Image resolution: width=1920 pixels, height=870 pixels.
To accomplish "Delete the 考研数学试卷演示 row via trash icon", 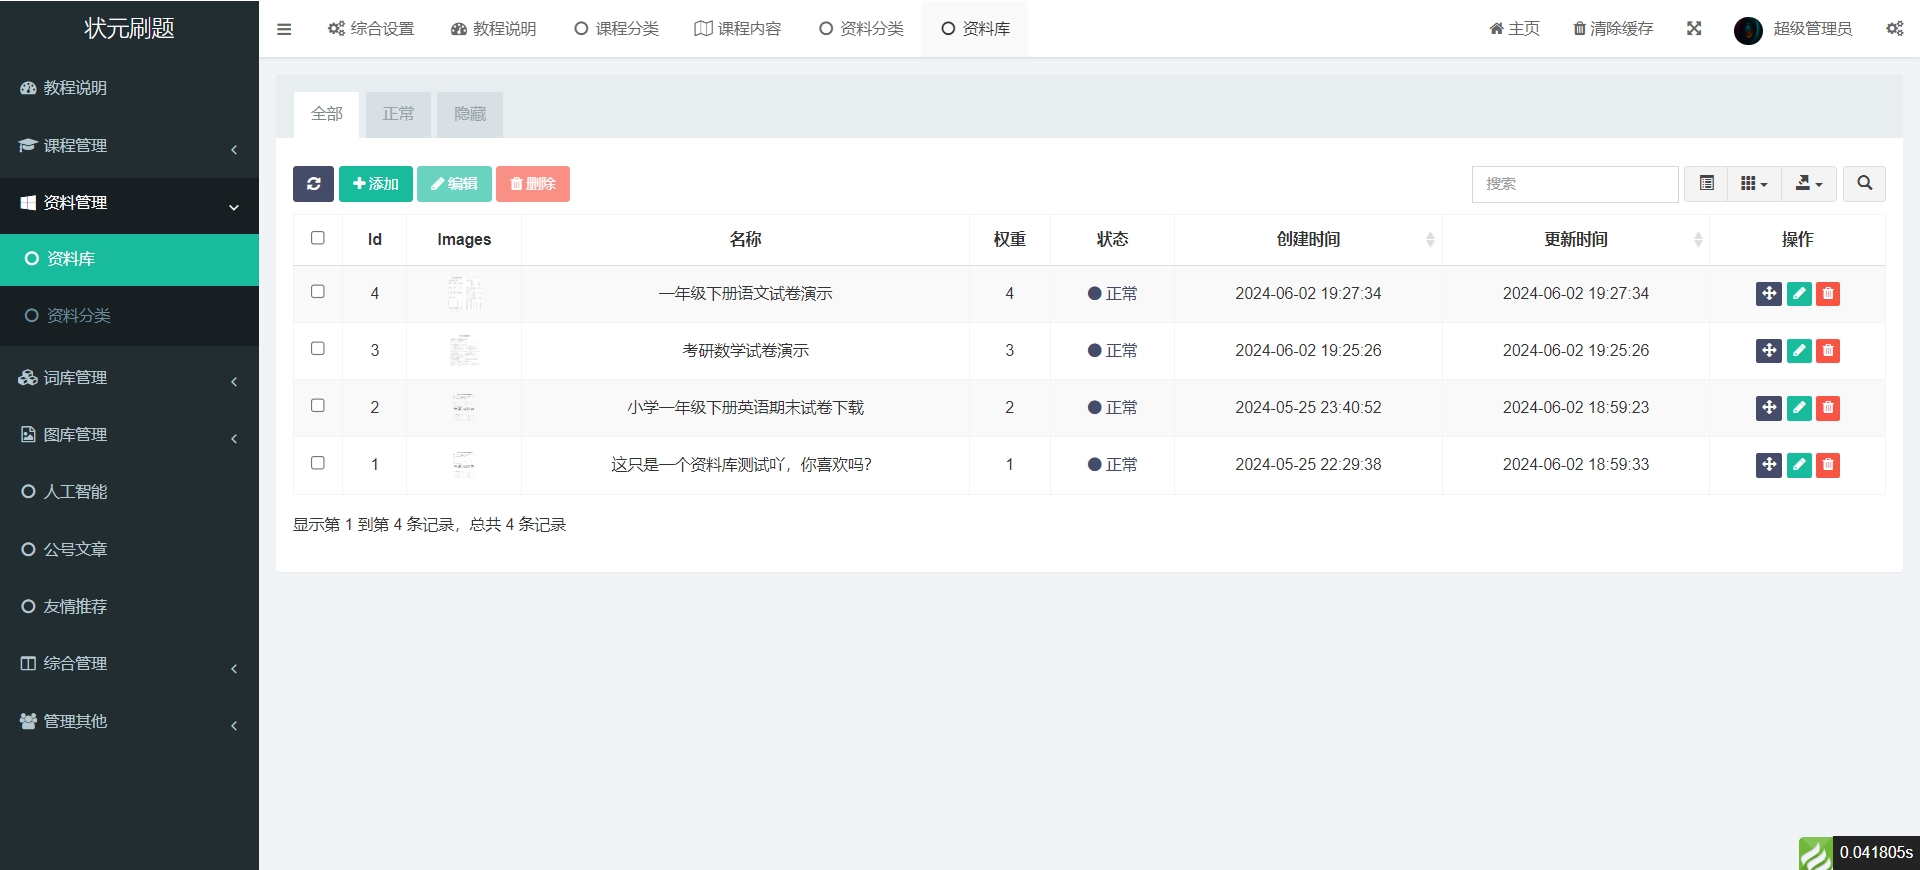I will coord(1828,351).
